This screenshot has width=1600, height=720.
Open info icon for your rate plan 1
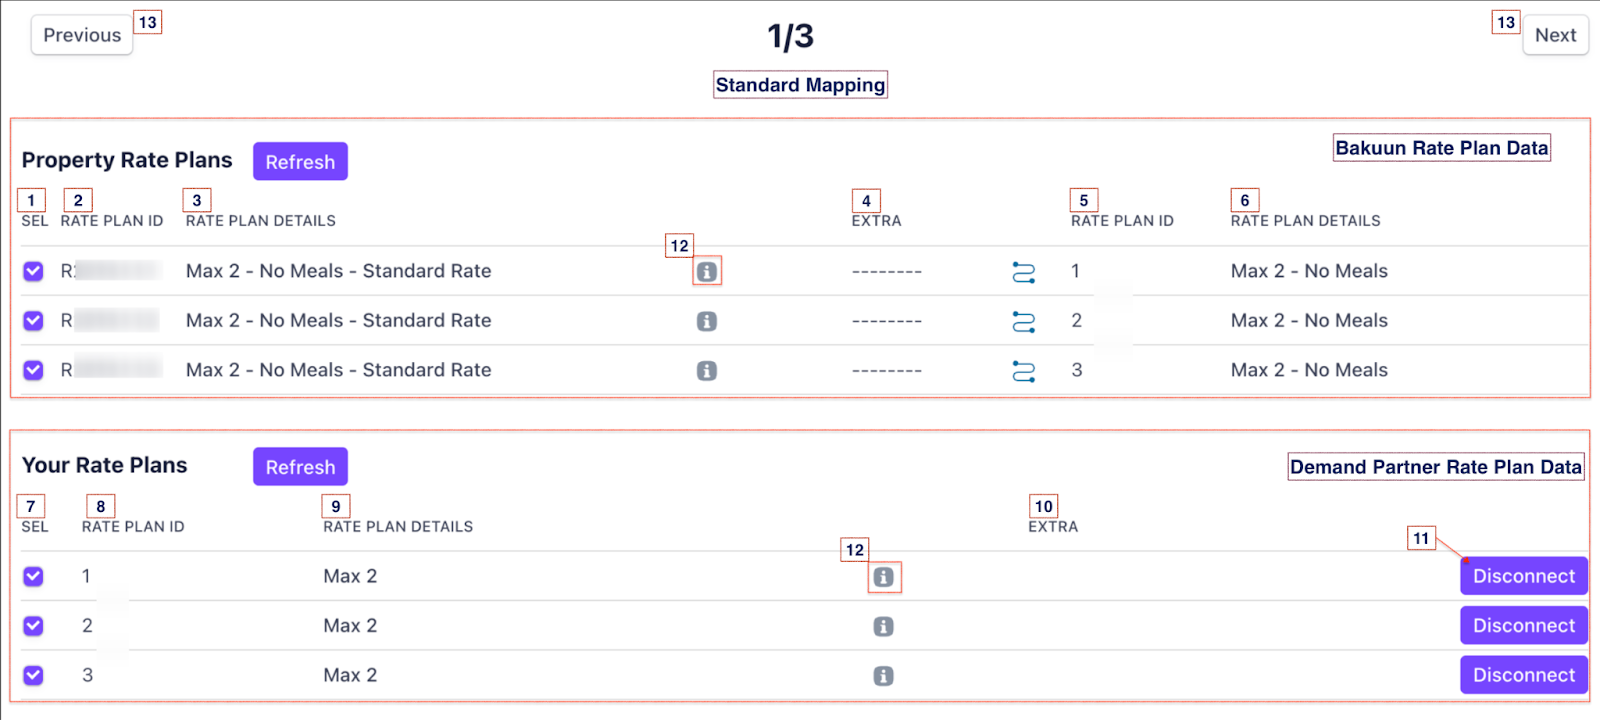point(883,577)
